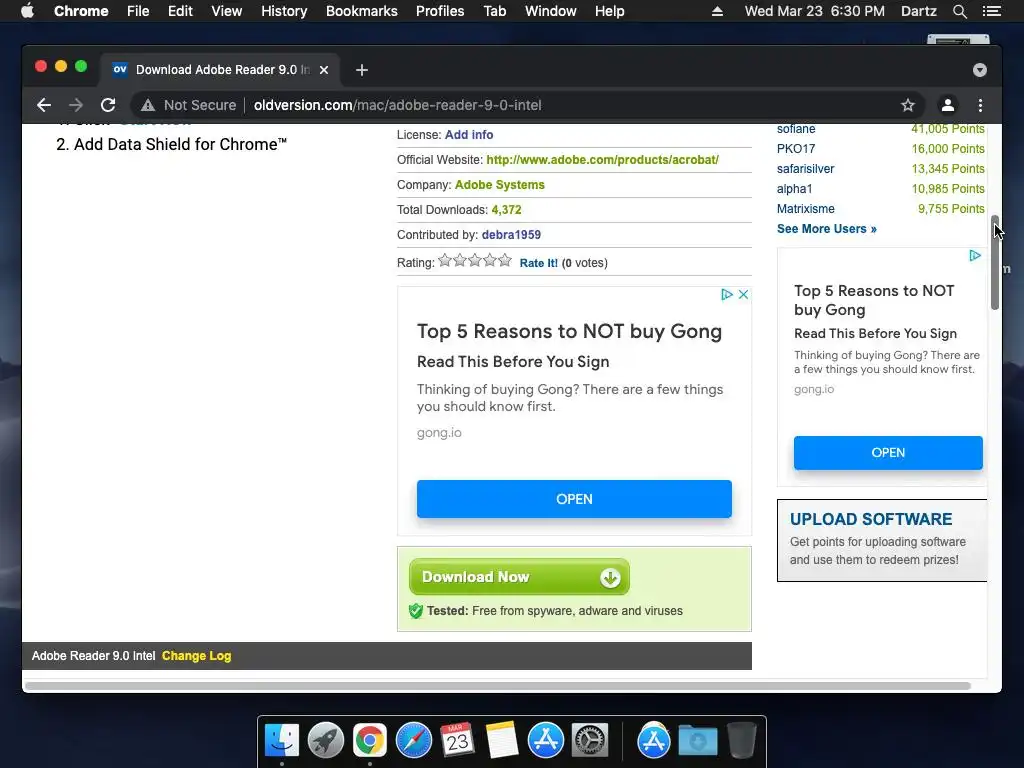Viewport: 1024px width, 768px height.
Task: Open the adobe.com official website link
Action: pyautogui.click(x=602, y=159)
